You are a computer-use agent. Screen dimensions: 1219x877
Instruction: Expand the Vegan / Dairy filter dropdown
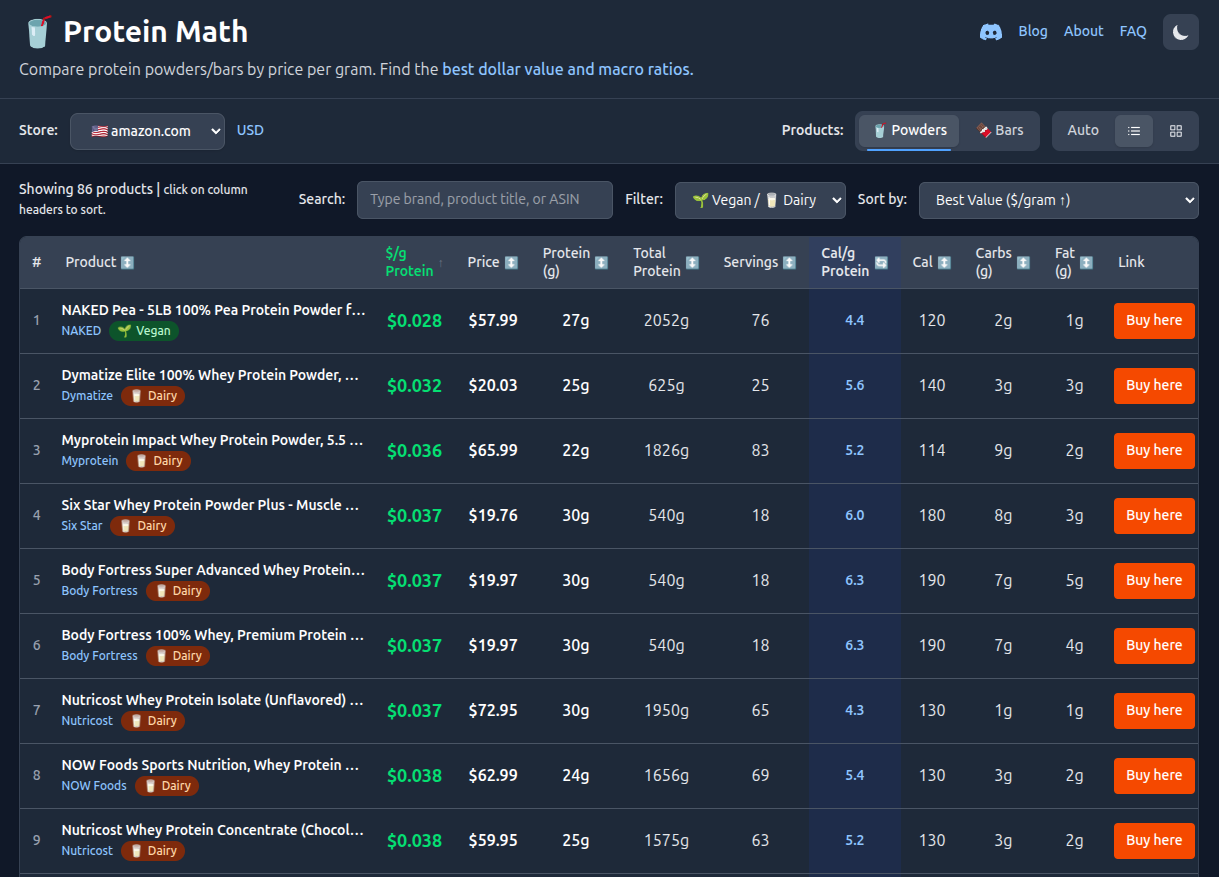[x=760, y=200]
